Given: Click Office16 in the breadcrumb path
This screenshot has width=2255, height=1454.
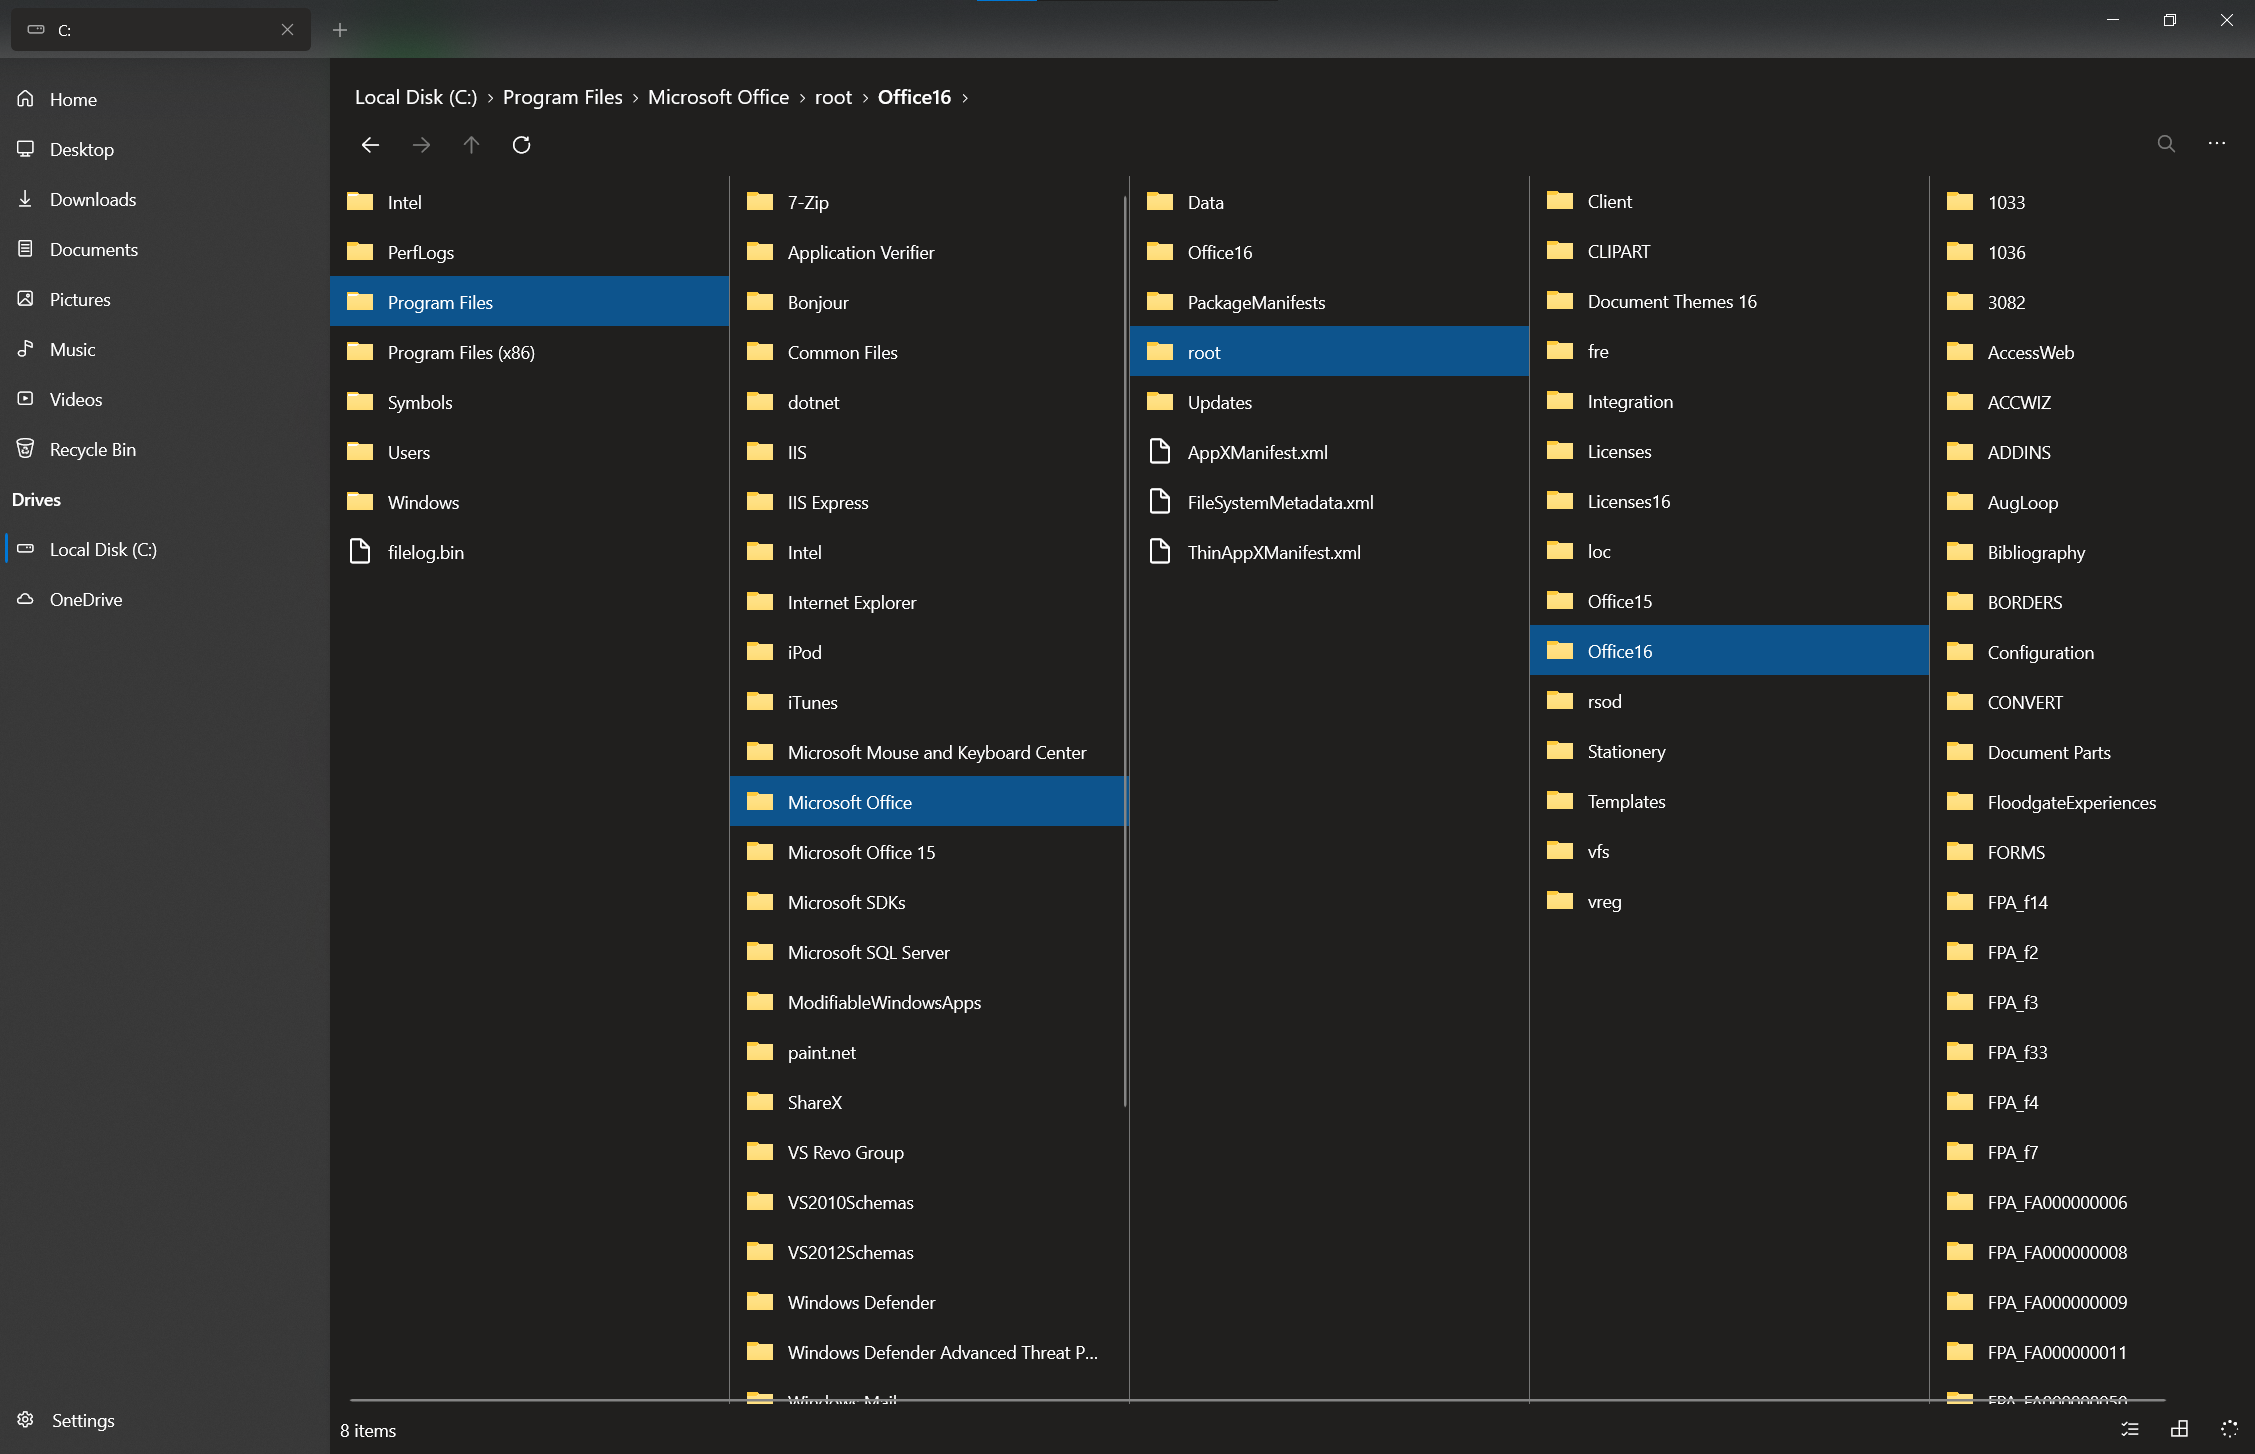Looking at the screenshot, I should pyautogui.click(x=914, y=97).
